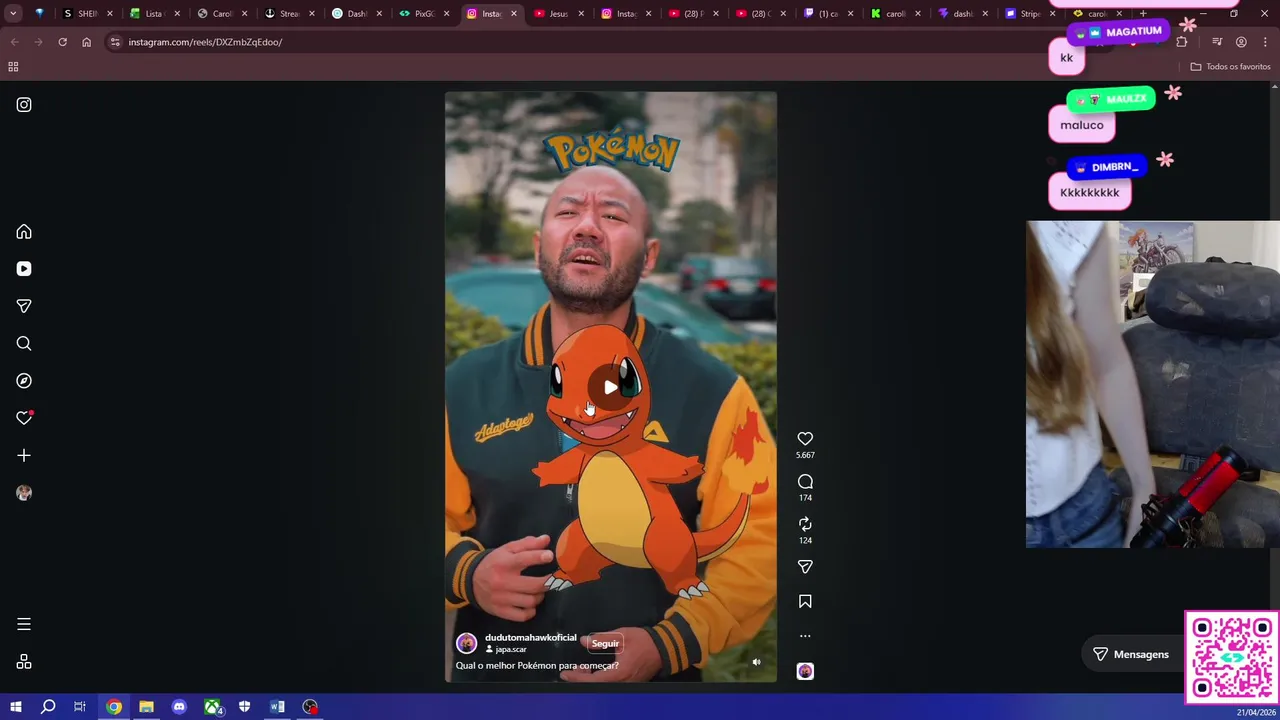Open Microsoft Word from the taskbar
Viewport: 1280px width, 720px height.
277,707
